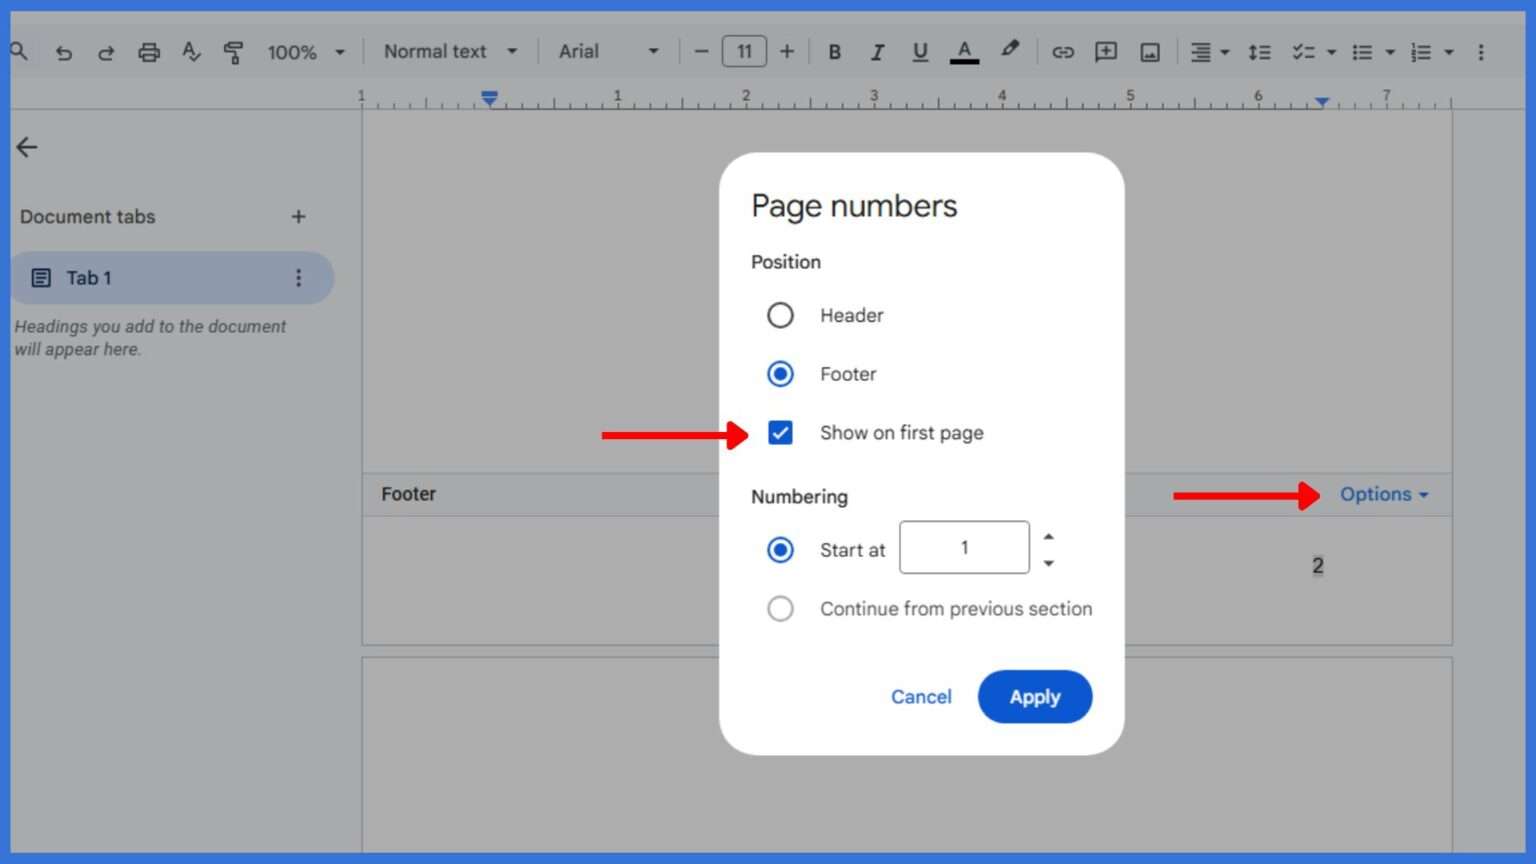The width and height of the screenshot is (1536, 864).
Task: Apply Italic formatting
Action: (877, 51)
